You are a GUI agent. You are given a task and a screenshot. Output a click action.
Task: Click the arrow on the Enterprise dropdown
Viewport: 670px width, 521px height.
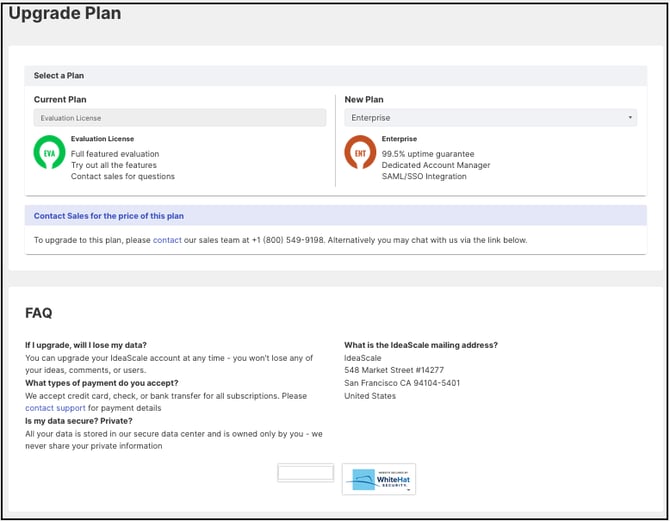point(630,118)
